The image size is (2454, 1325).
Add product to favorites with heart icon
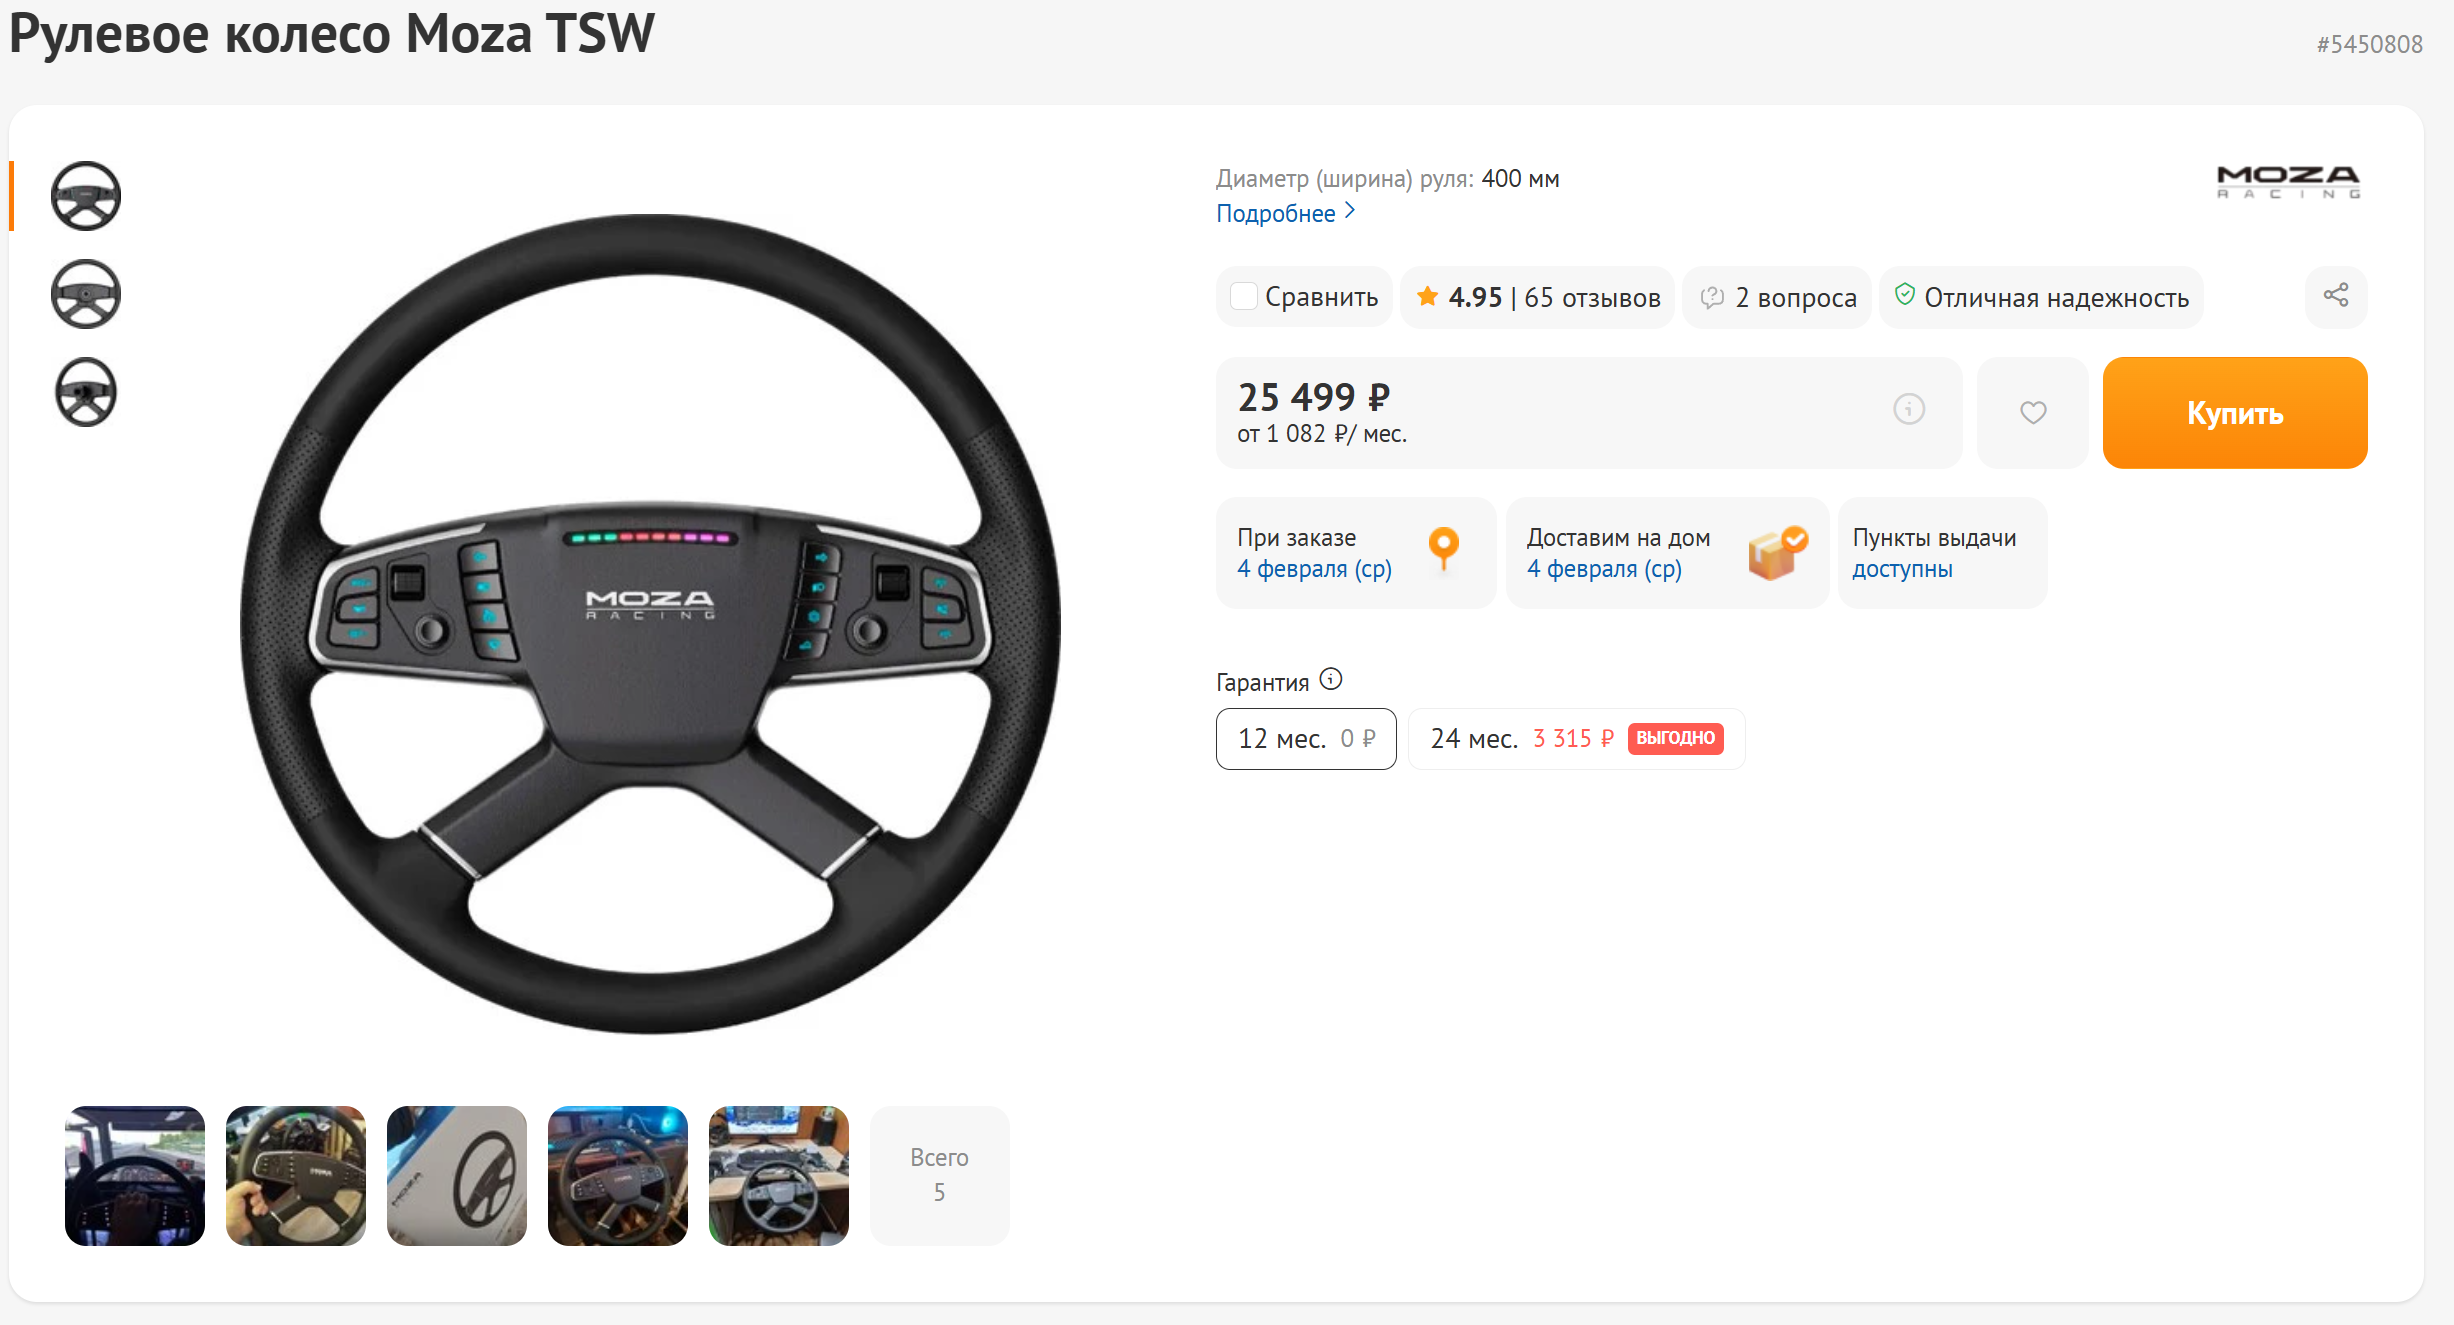point(2032,412)
